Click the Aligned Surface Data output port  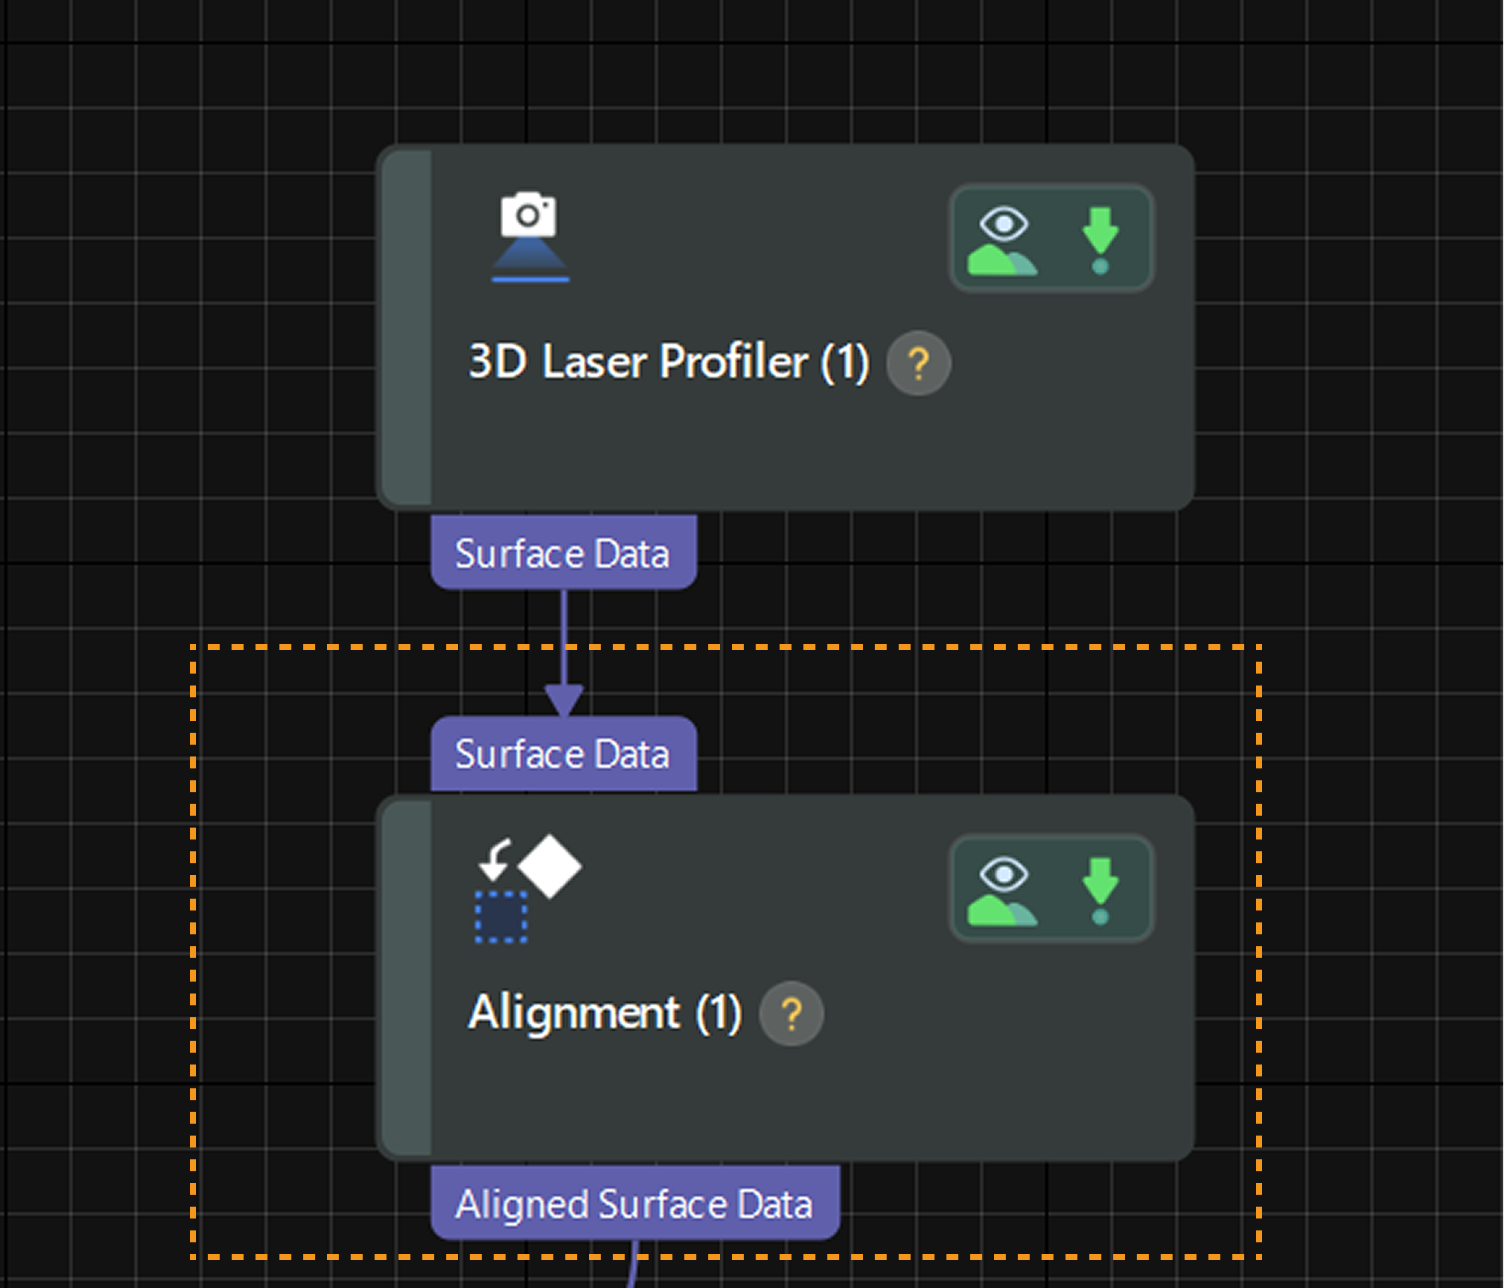[x=634, y=1203]
